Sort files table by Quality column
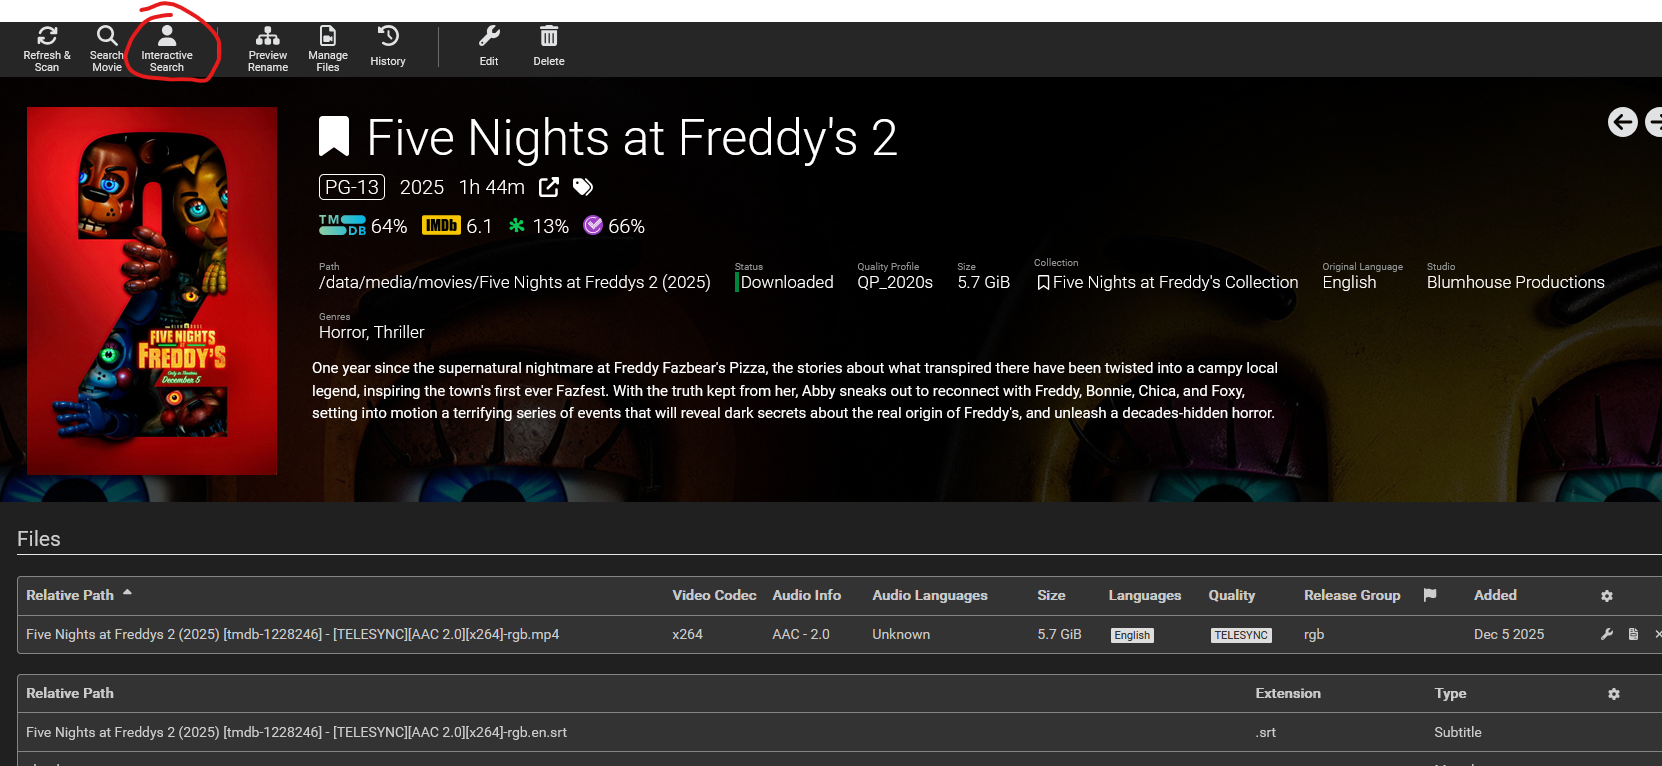The width and height of the screenshot is (1662, 766). 1231,595
